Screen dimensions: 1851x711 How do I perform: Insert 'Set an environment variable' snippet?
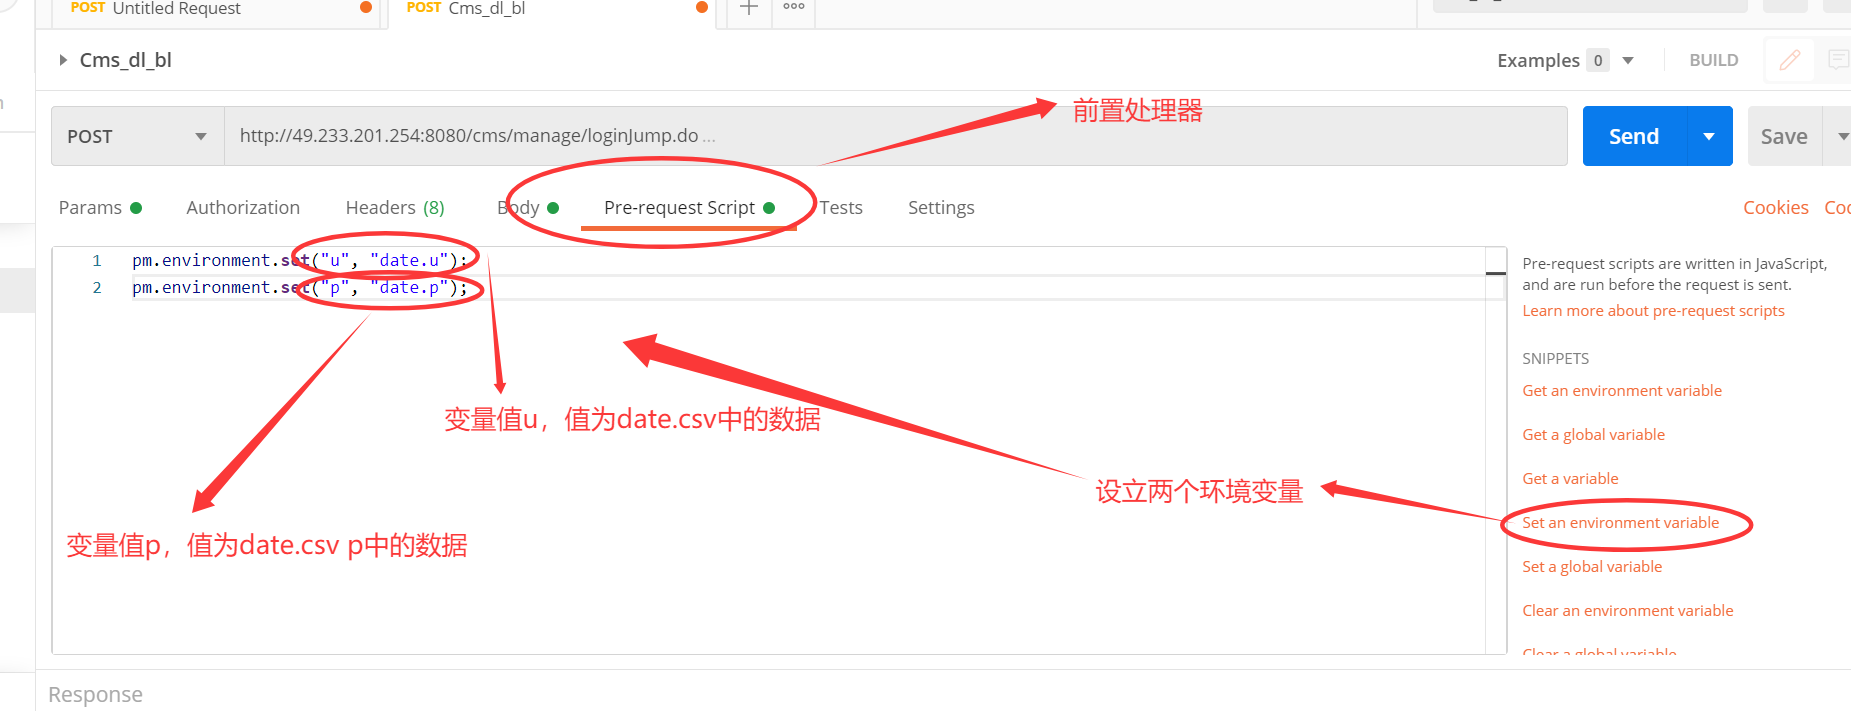[x=1620, y=523]
